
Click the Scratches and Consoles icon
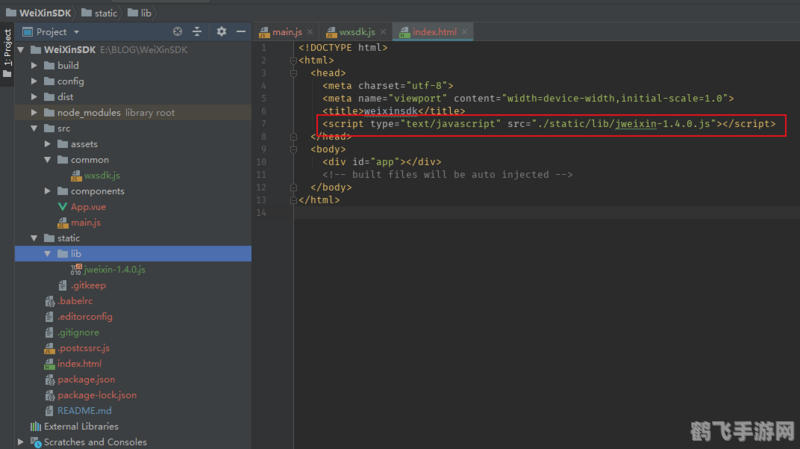point(35,442)
